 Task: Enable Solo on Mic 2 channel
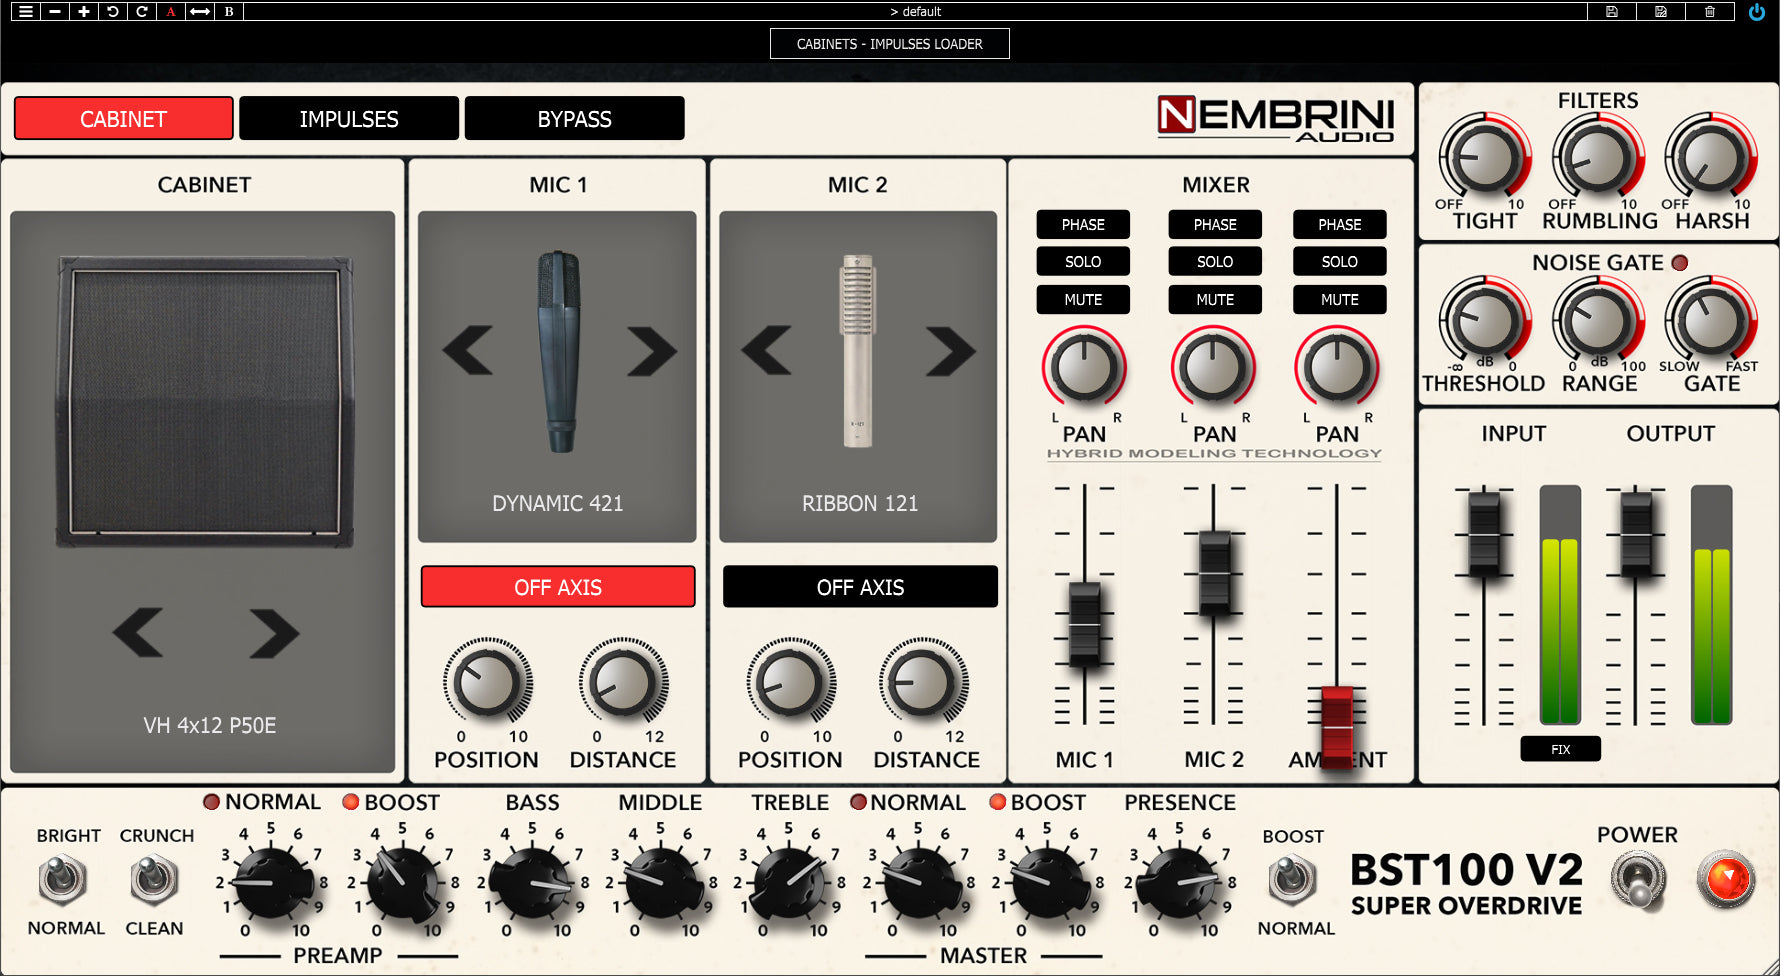[x=1215, y=262]
